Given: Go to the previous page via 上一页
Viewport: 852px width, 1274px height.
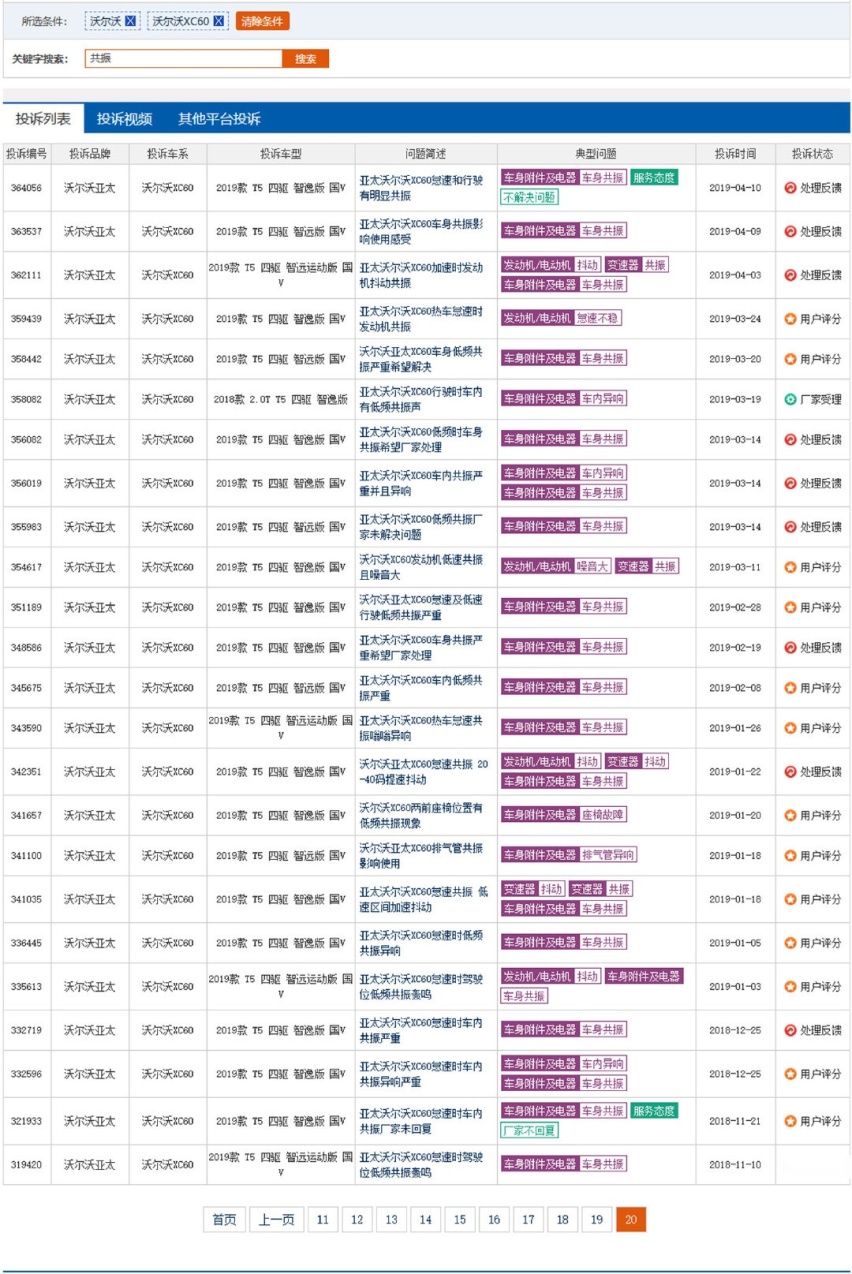Looking at the screenshot, I should pyautogui.click(x=276, y=1219).
